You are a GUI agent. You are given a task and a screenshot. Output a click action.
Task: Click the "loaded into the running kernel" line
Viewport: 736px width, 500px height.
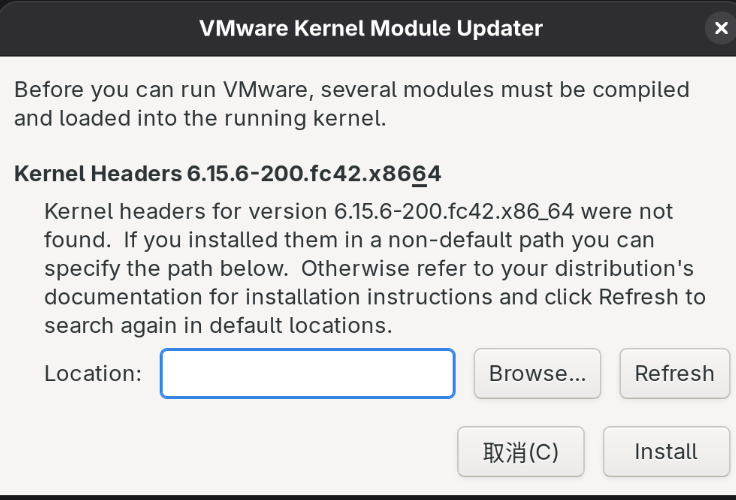(199, 119)
